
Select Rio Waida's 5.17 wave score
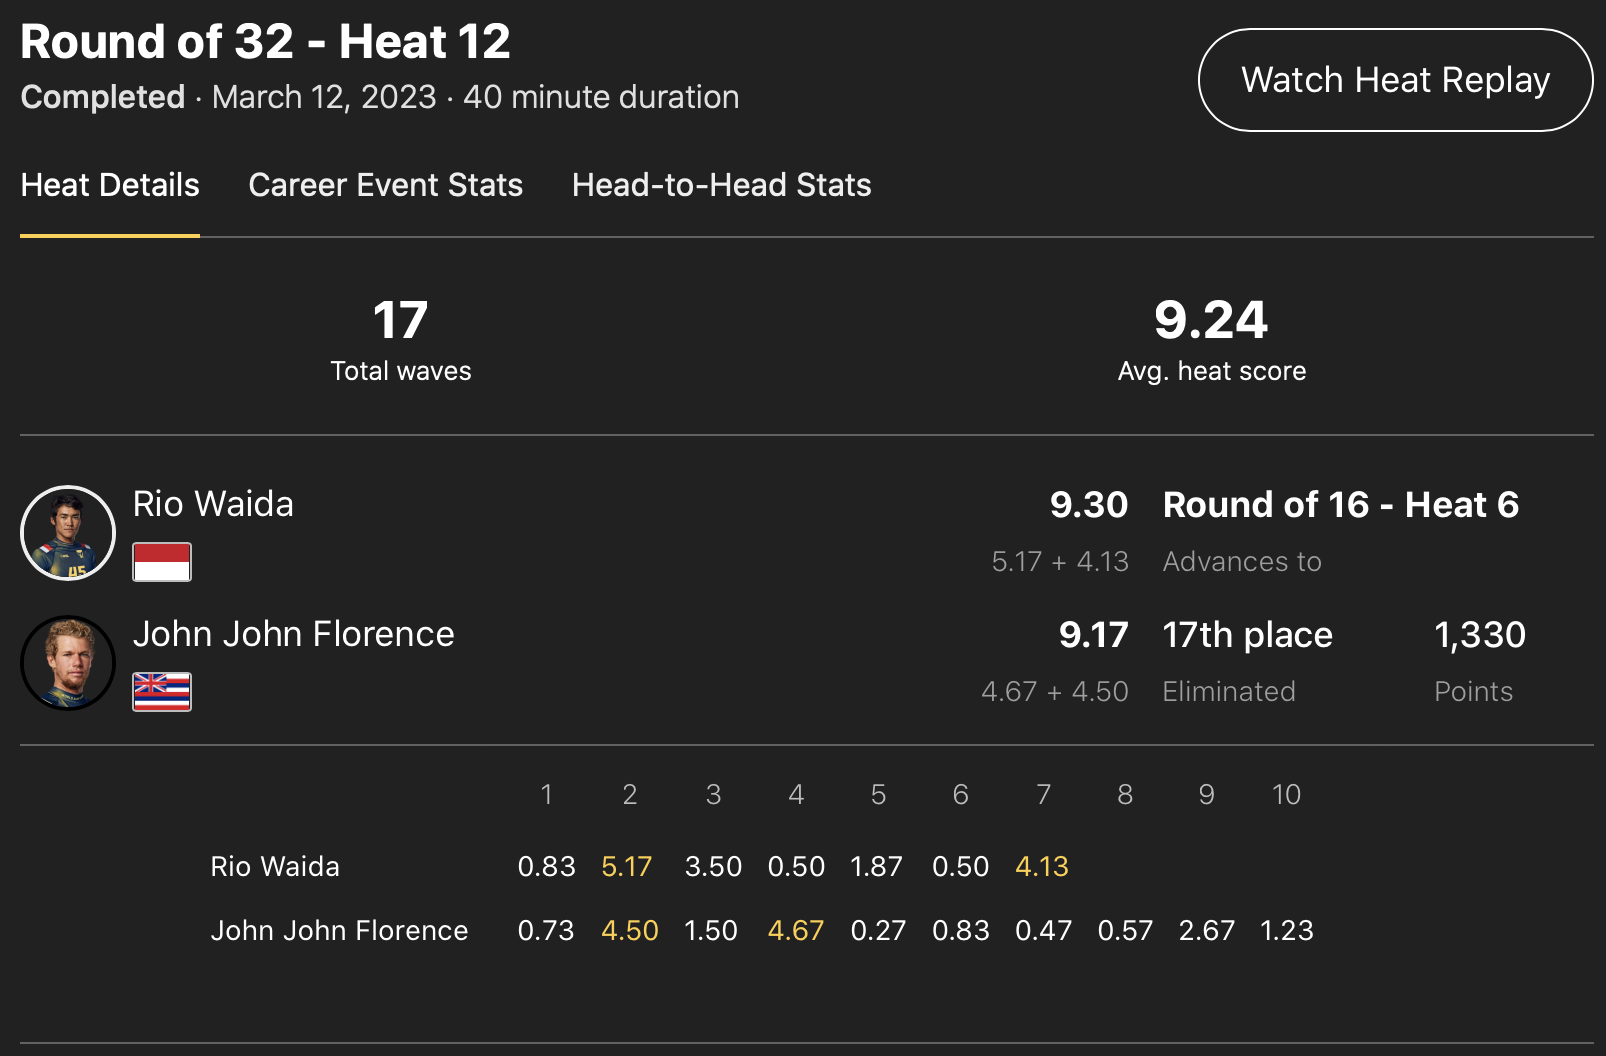click(627, 866)
